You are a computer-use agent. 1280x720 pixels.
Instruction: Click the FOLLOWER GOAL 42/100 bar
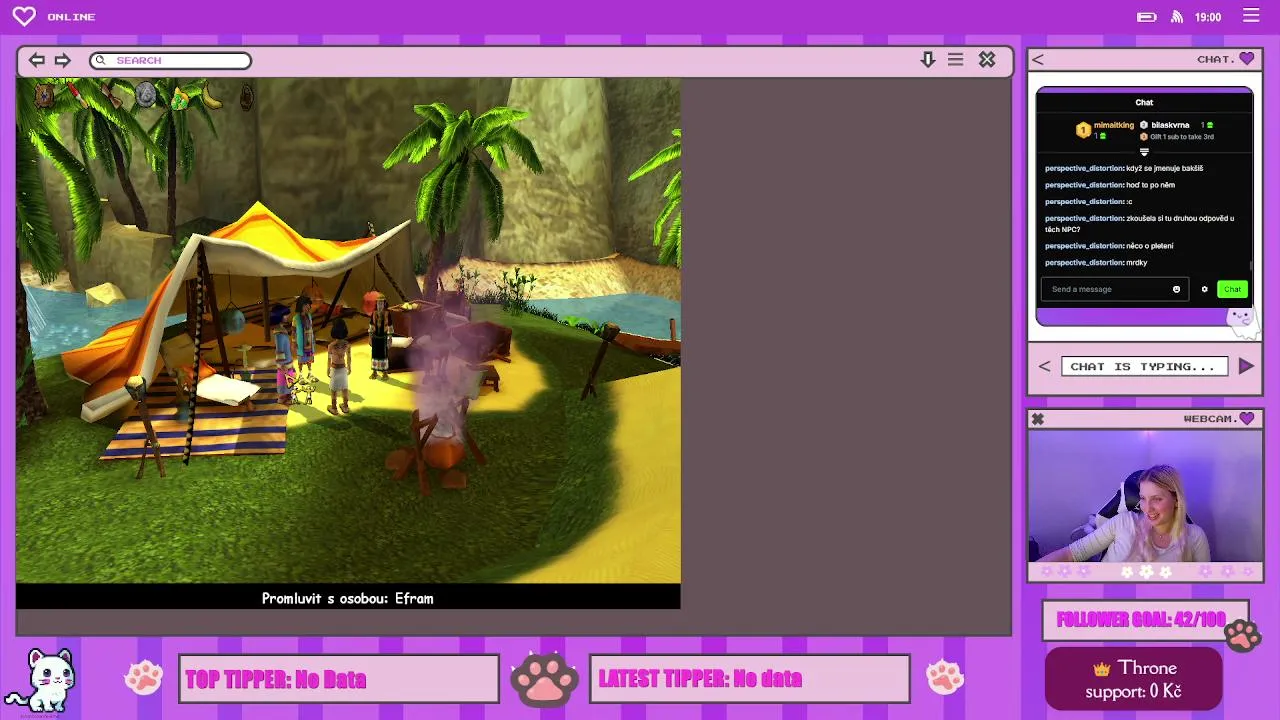(1145, 620)
